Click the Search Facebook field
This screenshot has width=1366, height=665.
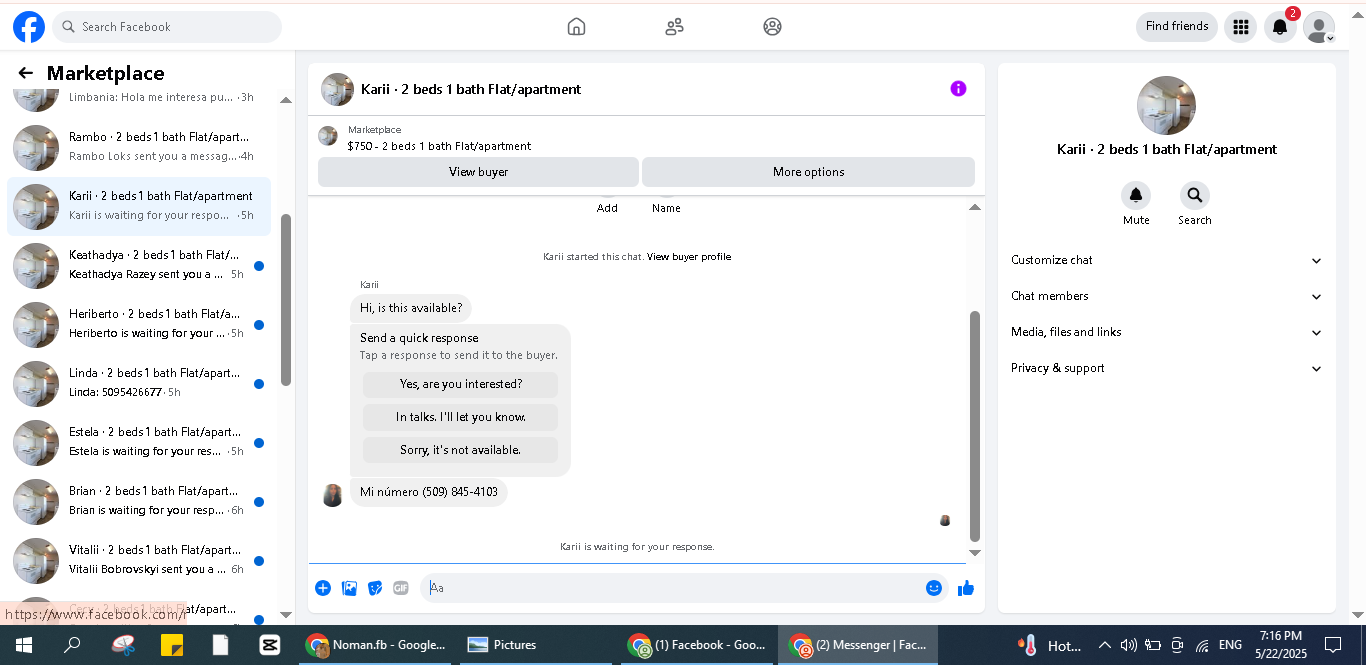pos(167,27)
